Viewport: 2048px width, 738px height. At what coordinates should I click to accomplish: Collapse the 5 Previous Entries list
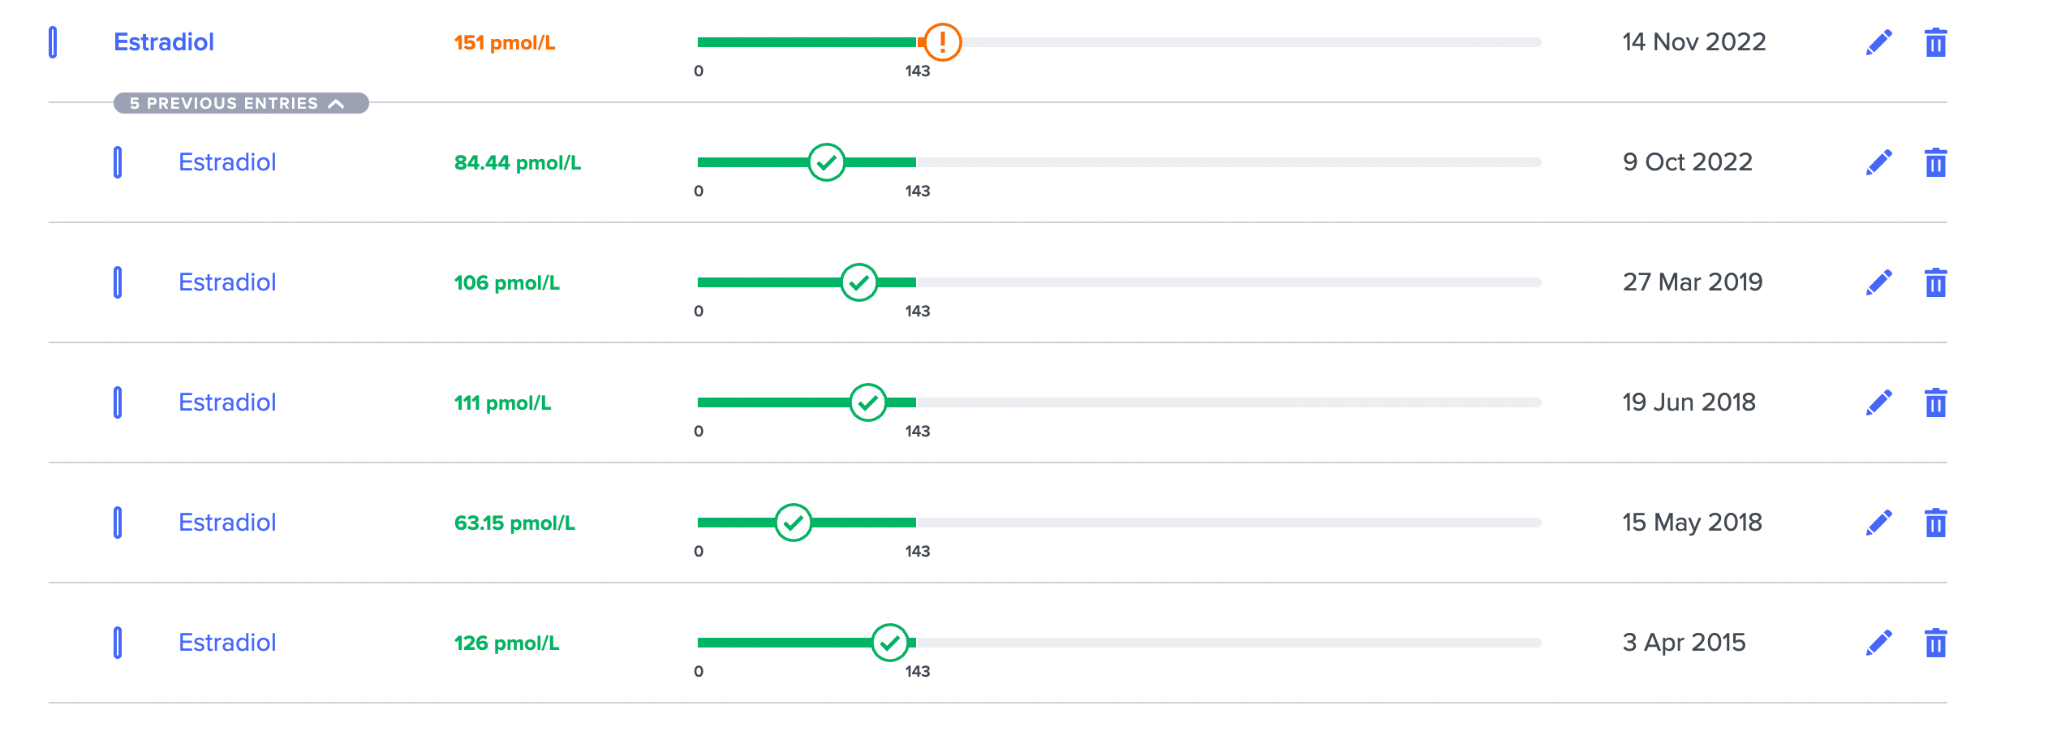pyautogui.click(x=241, y=103)
